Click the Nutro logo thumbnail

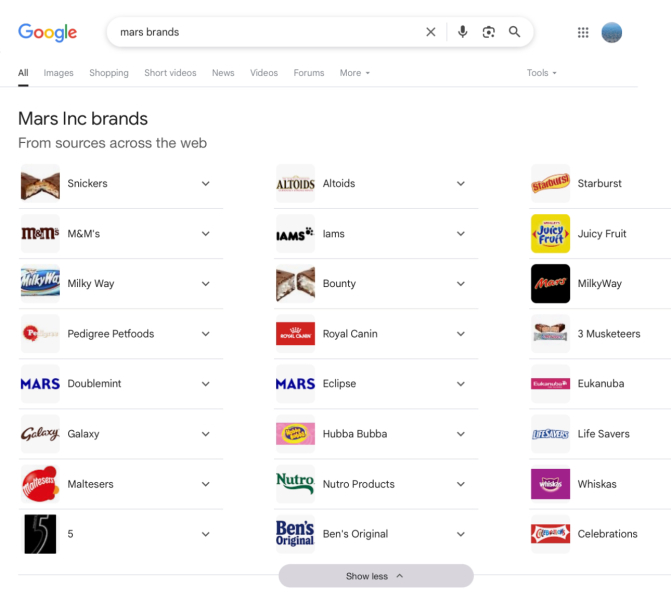(x=295, y=484)
